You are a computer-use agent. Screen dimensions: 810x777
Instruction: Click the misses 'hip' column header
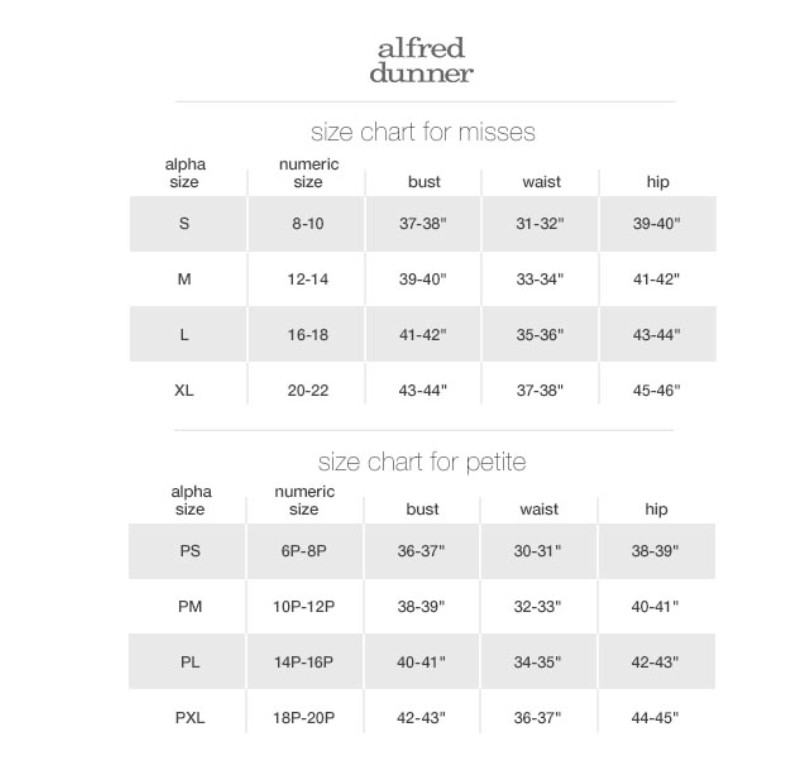pos(658,182)
